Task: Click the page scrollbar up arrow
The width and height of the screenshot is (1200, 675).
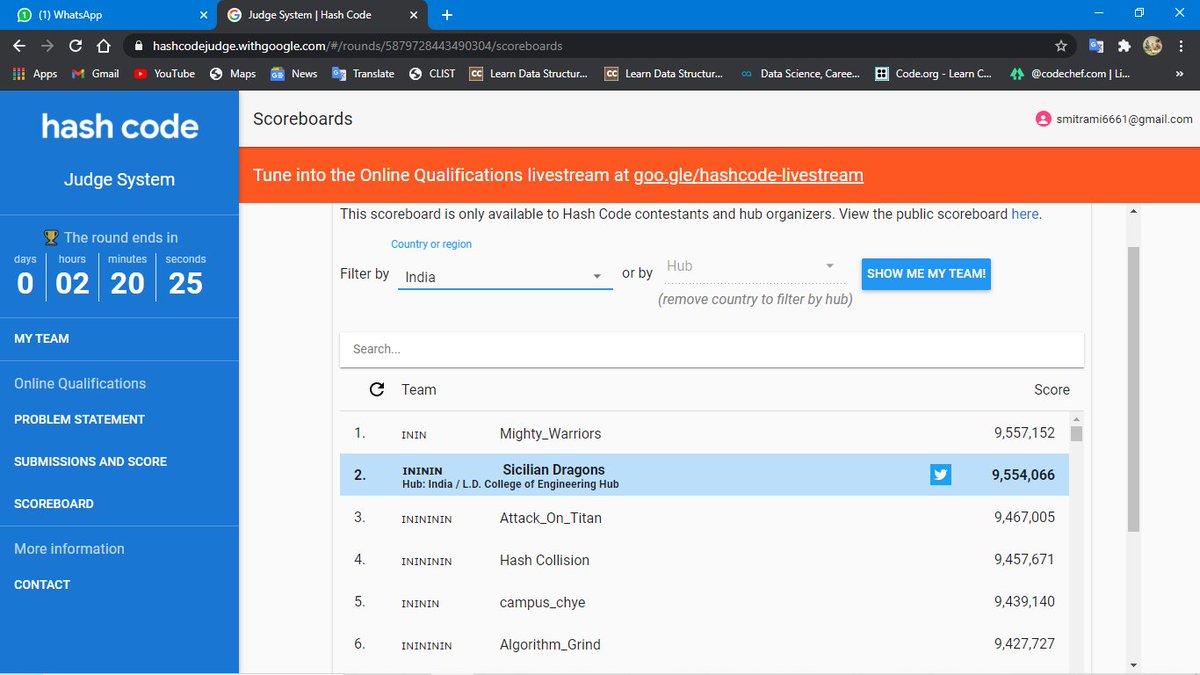Action: [1133, 211]
